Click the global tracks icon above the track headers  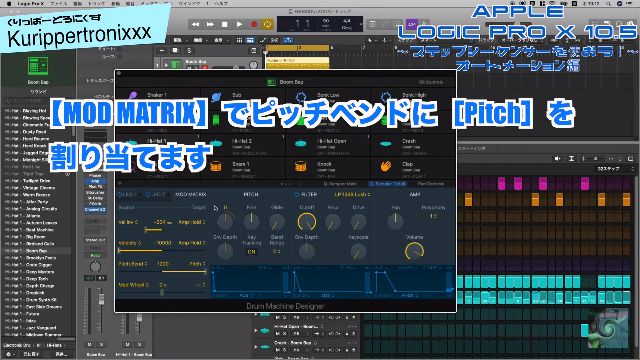coord(253,51)
